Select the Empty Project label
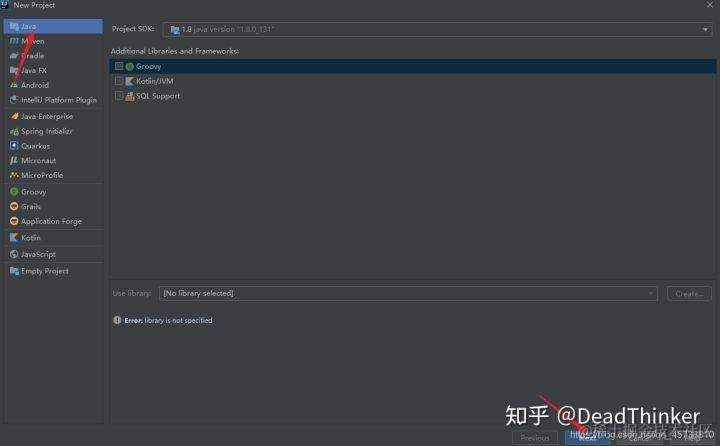The width and height of the screenshot is (720, 446). 45,271
